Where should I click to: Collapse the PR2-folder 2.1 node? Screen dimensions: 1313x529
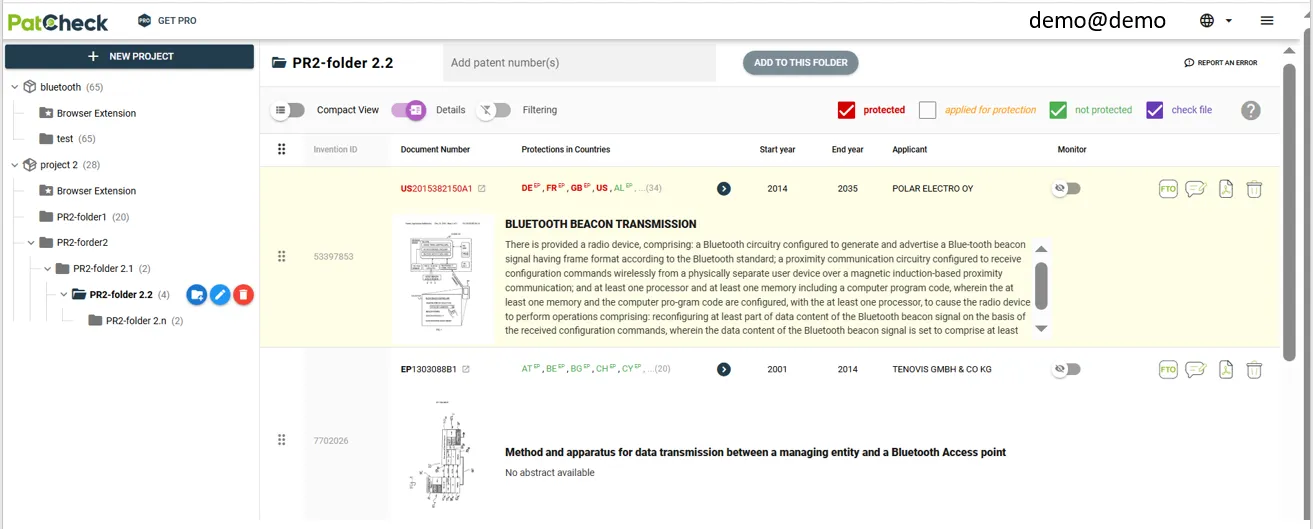[x=47, y=269]
